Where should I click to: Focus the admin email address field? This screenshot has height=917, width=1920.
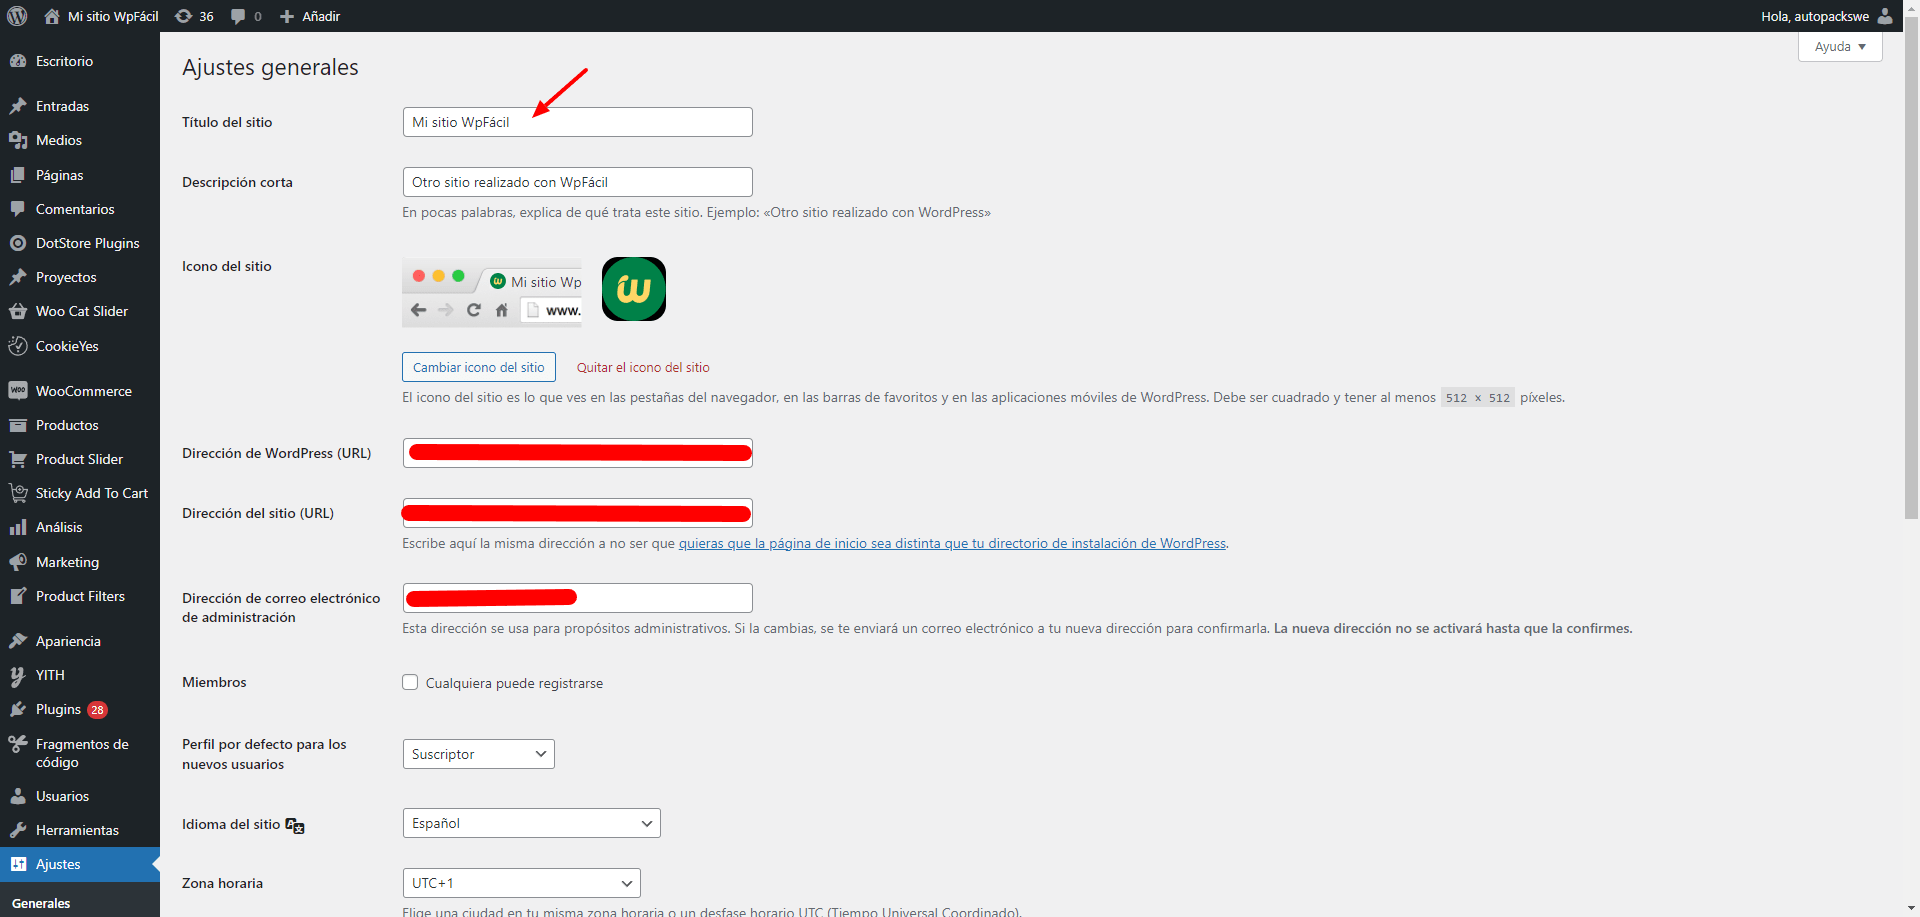pyautogui.click(x=577, y=598)
